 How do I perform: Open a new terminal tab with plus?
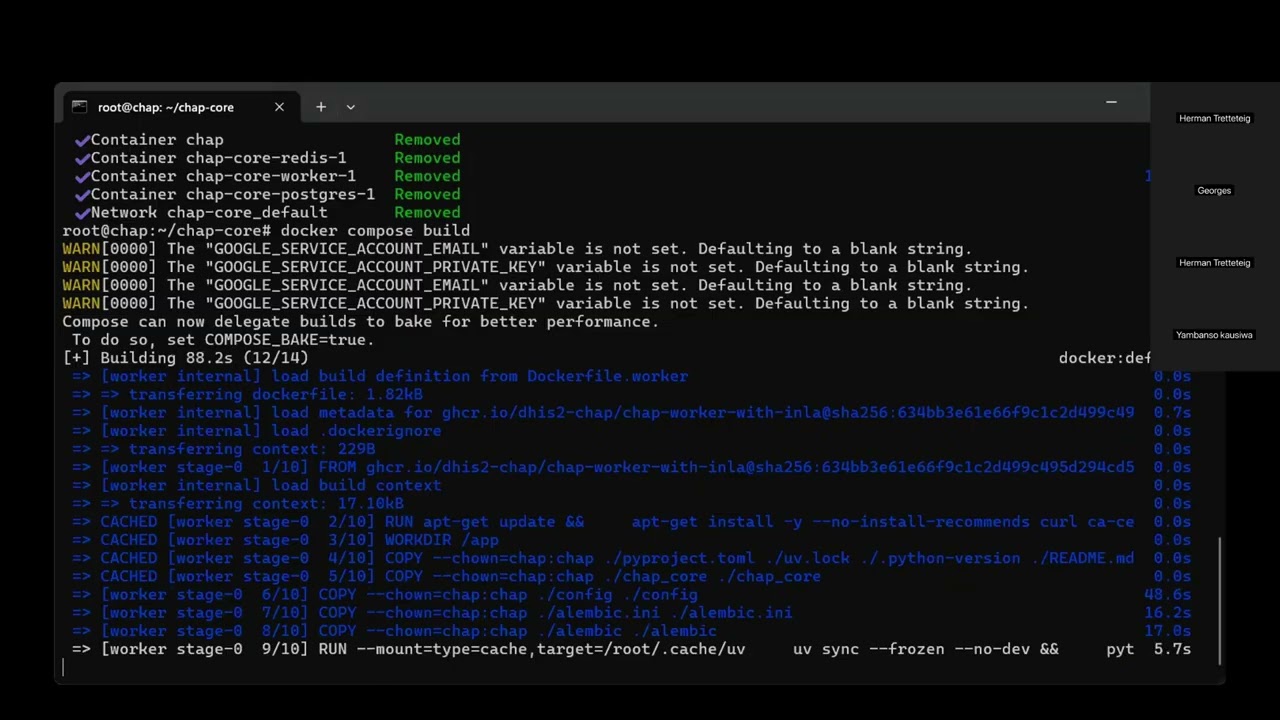(321, 107)
